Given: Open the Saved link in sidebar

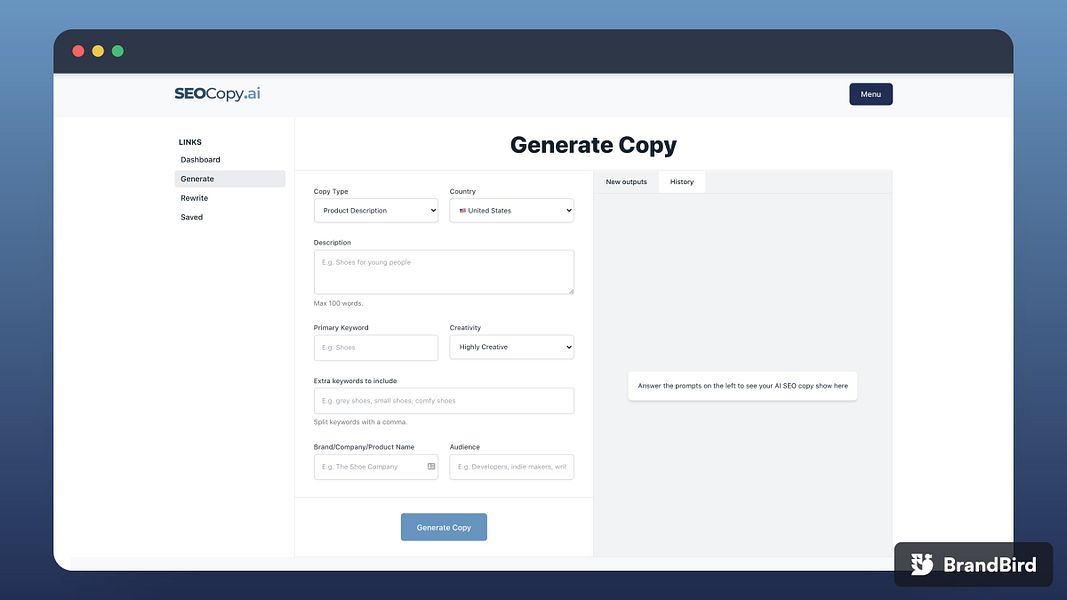Looking at the screenshot, I should (x=191, y=217).
